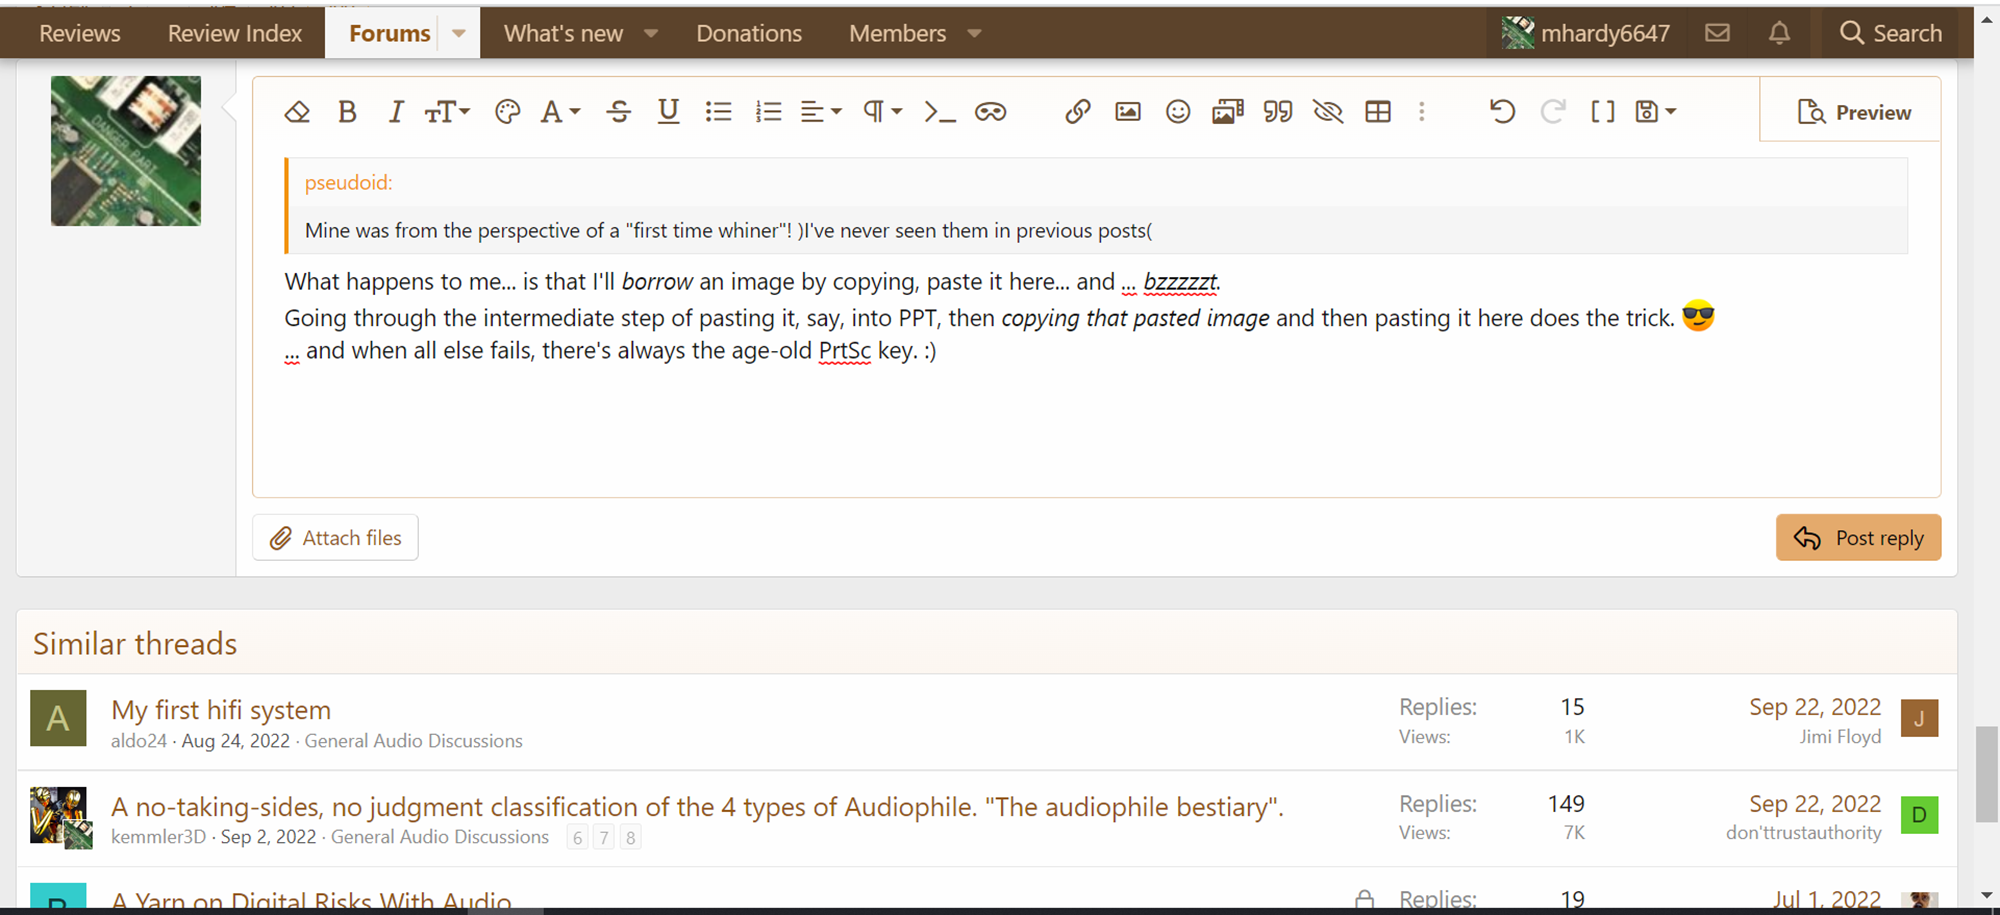Open the text color palette
This screenshot has height=915, width=2000.
[507, 112]
